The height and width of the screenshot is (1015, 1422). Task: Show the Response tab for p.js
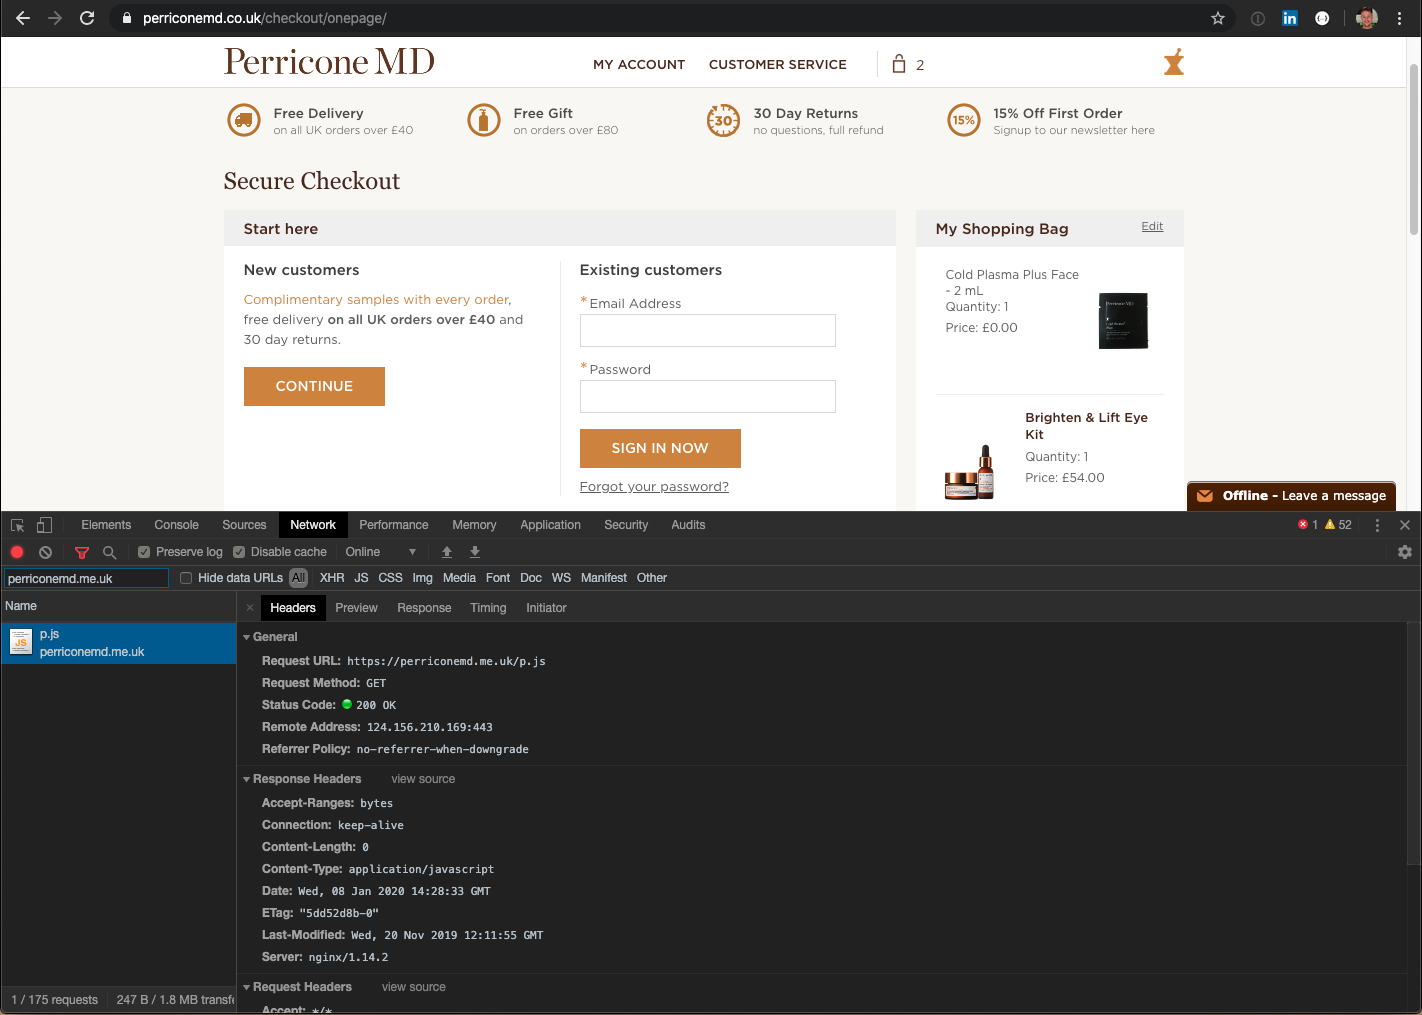pyautogui.click(x=424, y=608)
